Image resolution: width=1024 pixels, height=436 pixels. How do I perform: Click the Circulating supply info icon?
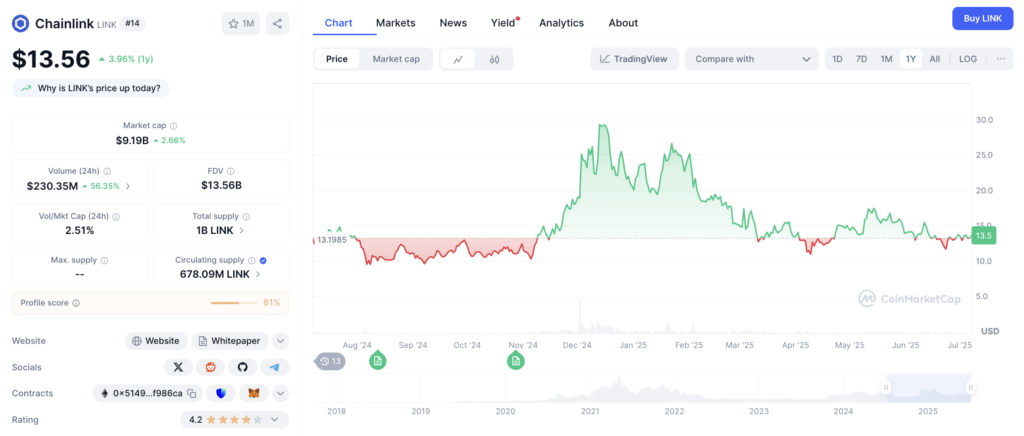tap(251, 260)
